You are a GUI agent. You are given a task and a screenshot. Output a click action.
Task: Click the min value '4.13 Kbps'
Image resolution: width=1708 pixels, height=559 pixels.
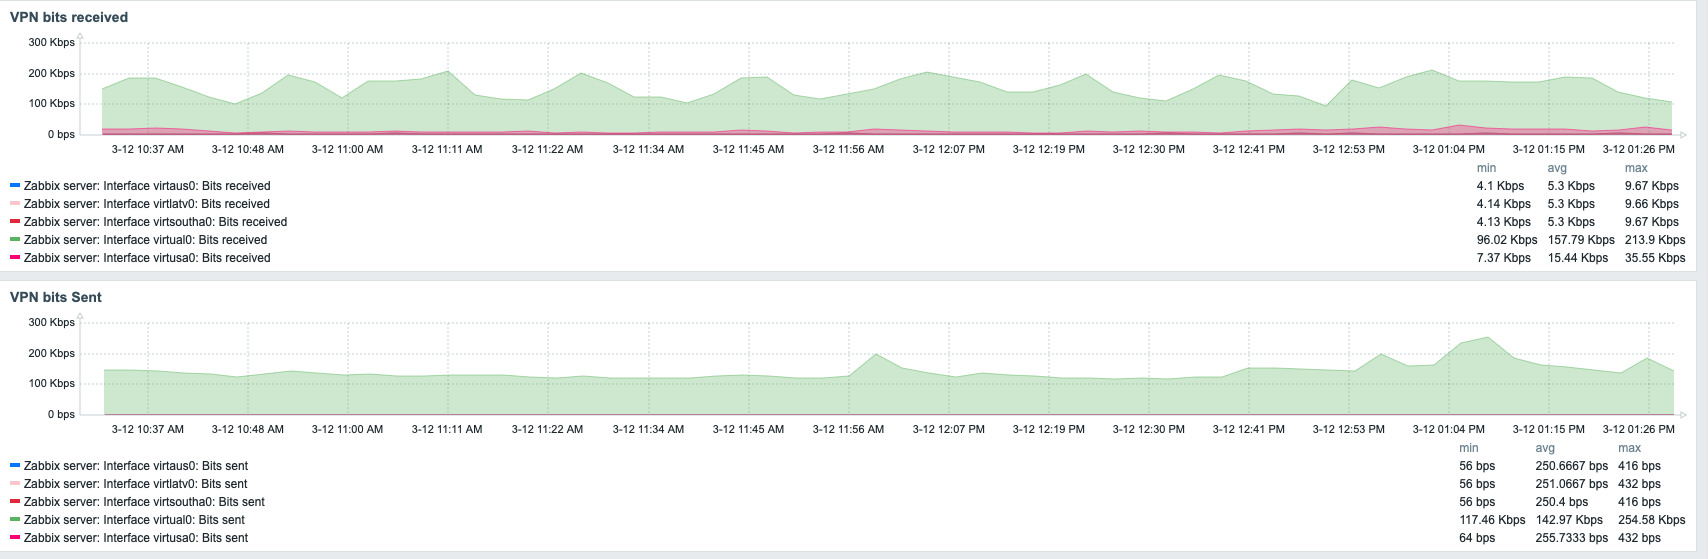(1504, 222)
